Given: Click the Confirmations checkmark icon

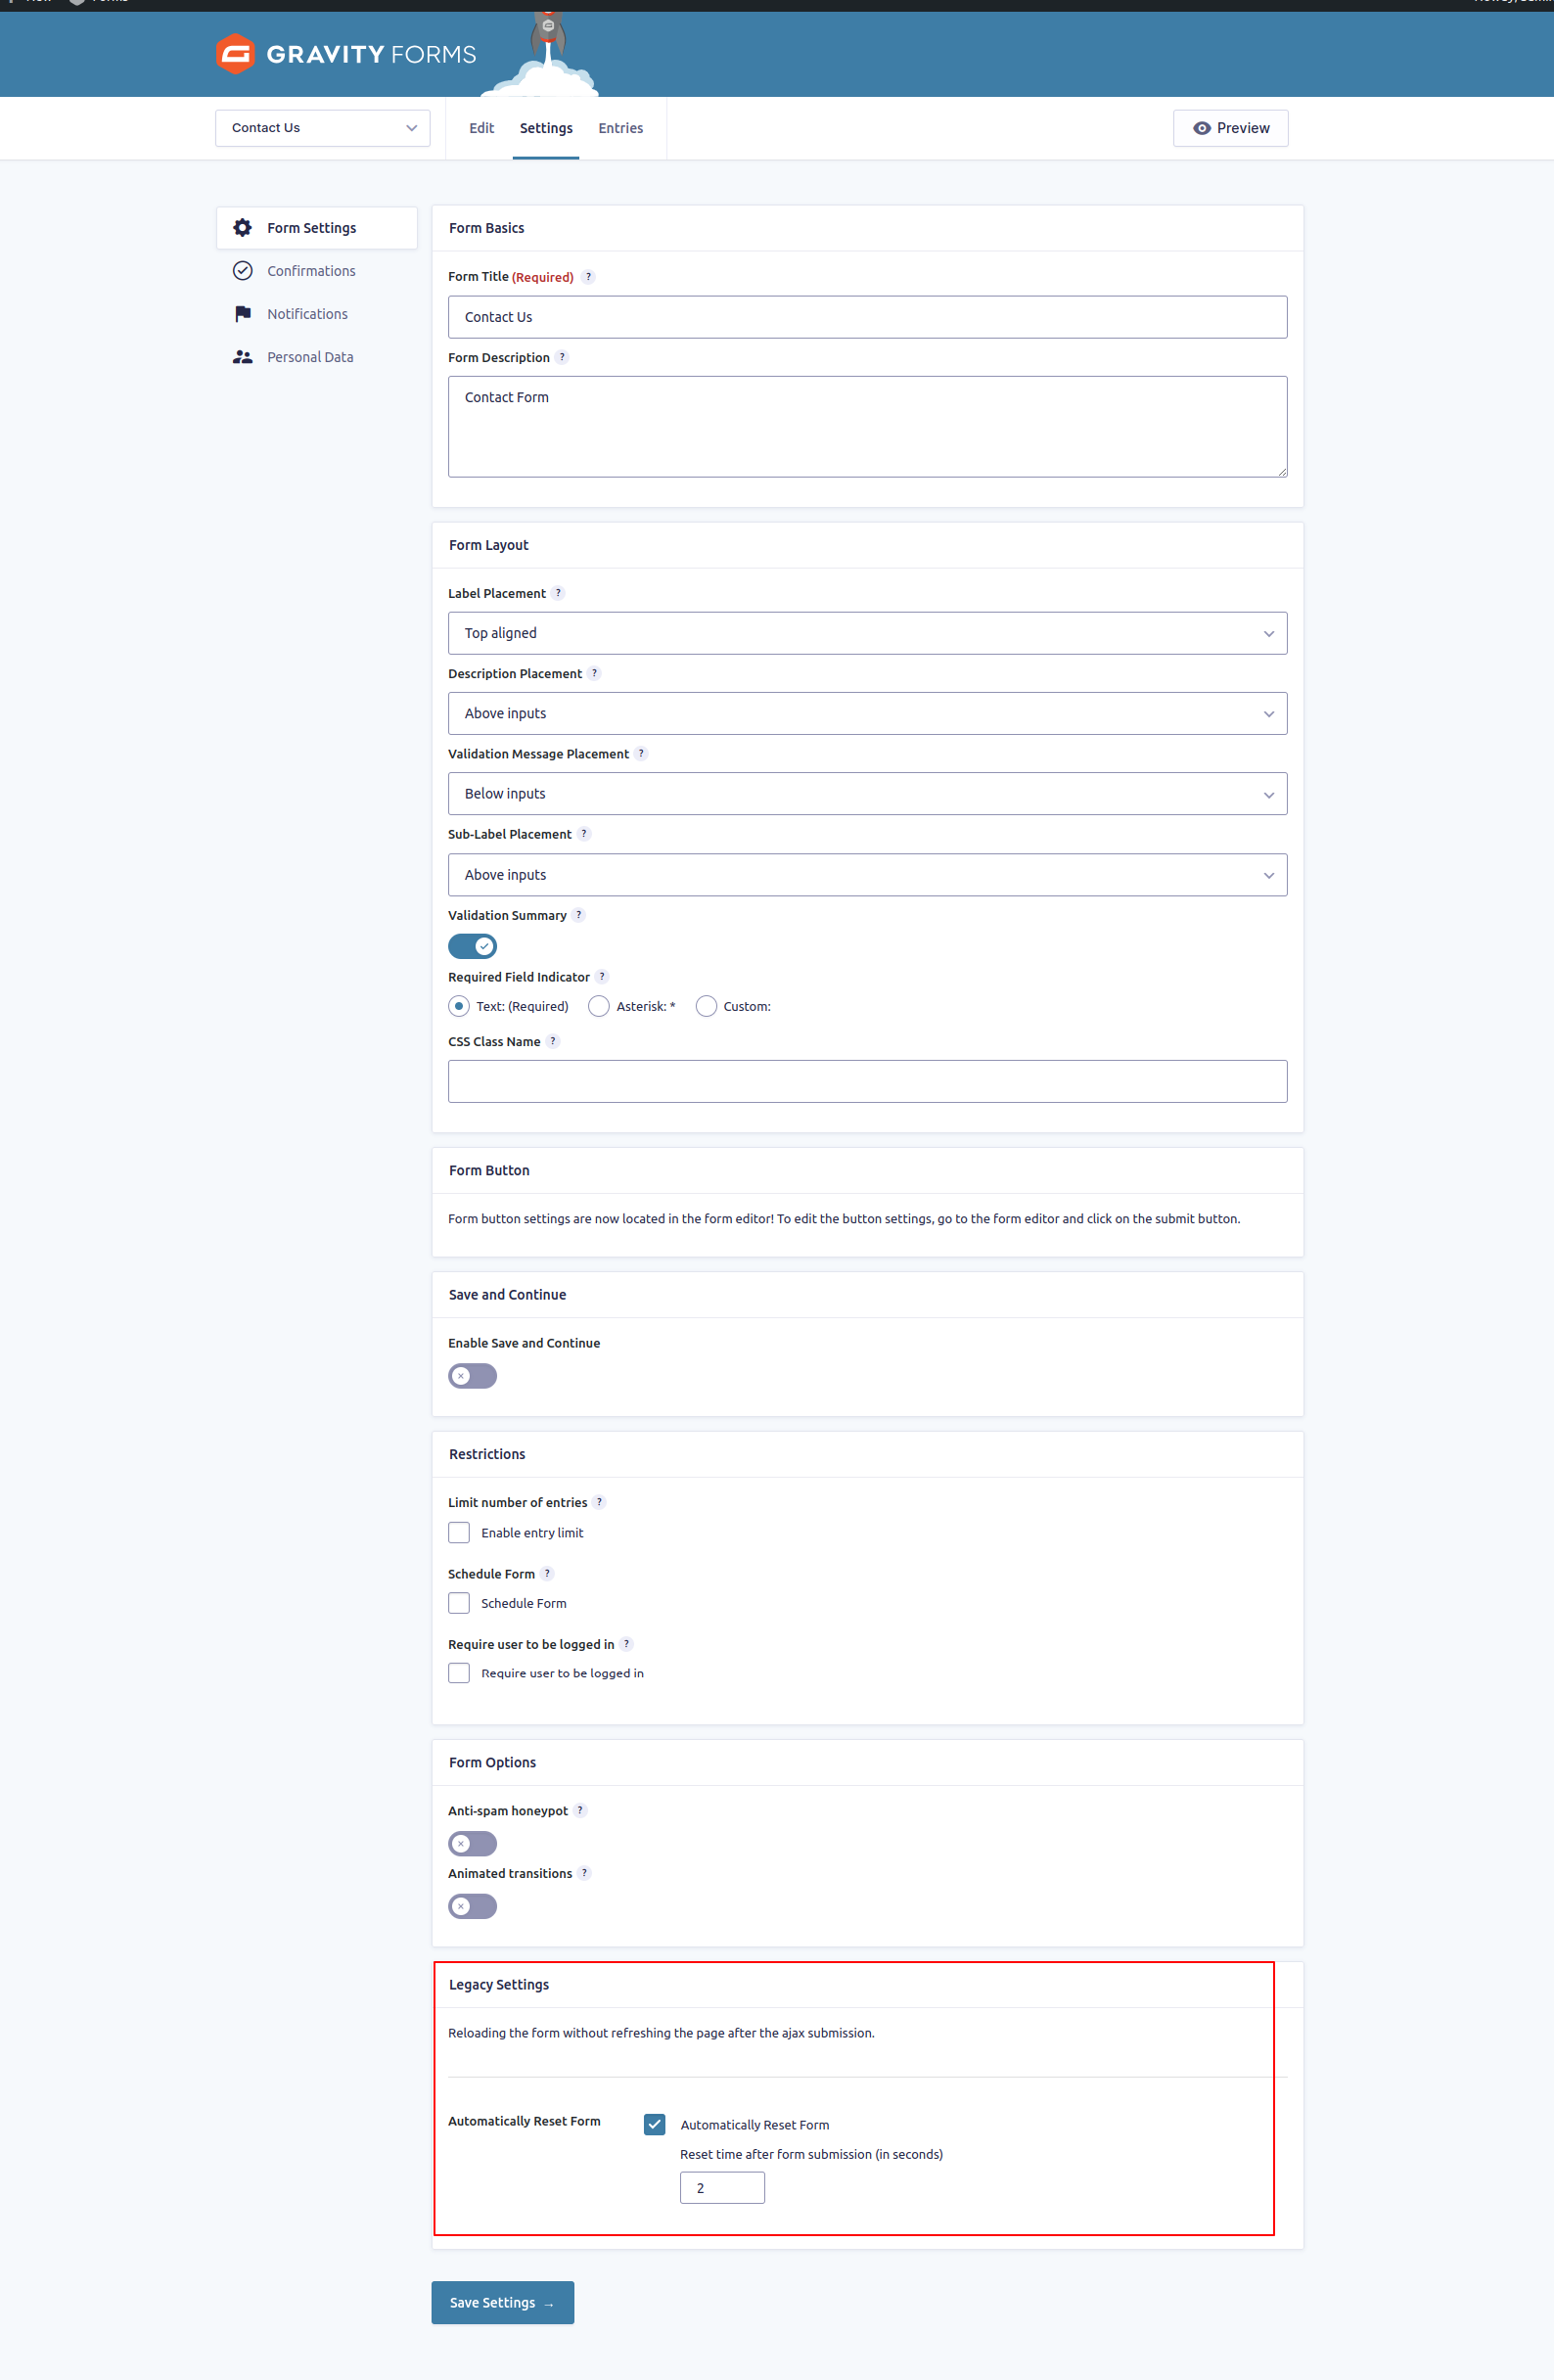Looking at the screenshot, I should (242, 271).
